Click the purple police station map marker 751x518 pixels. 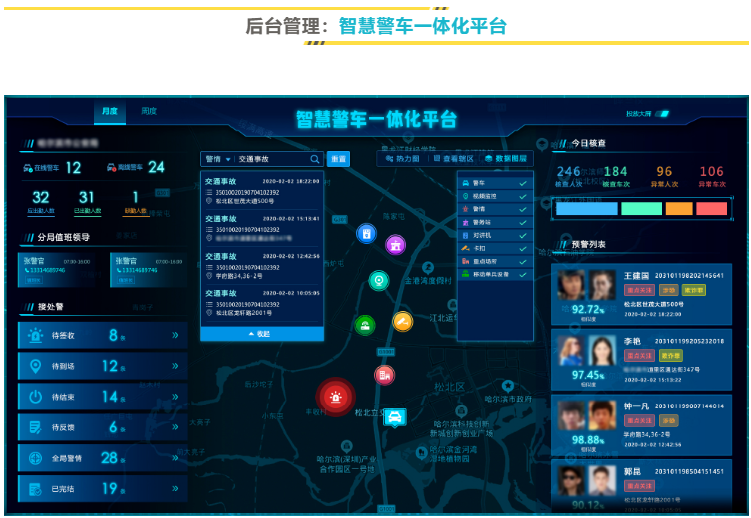pyautogui.click(x=395, y=244)
